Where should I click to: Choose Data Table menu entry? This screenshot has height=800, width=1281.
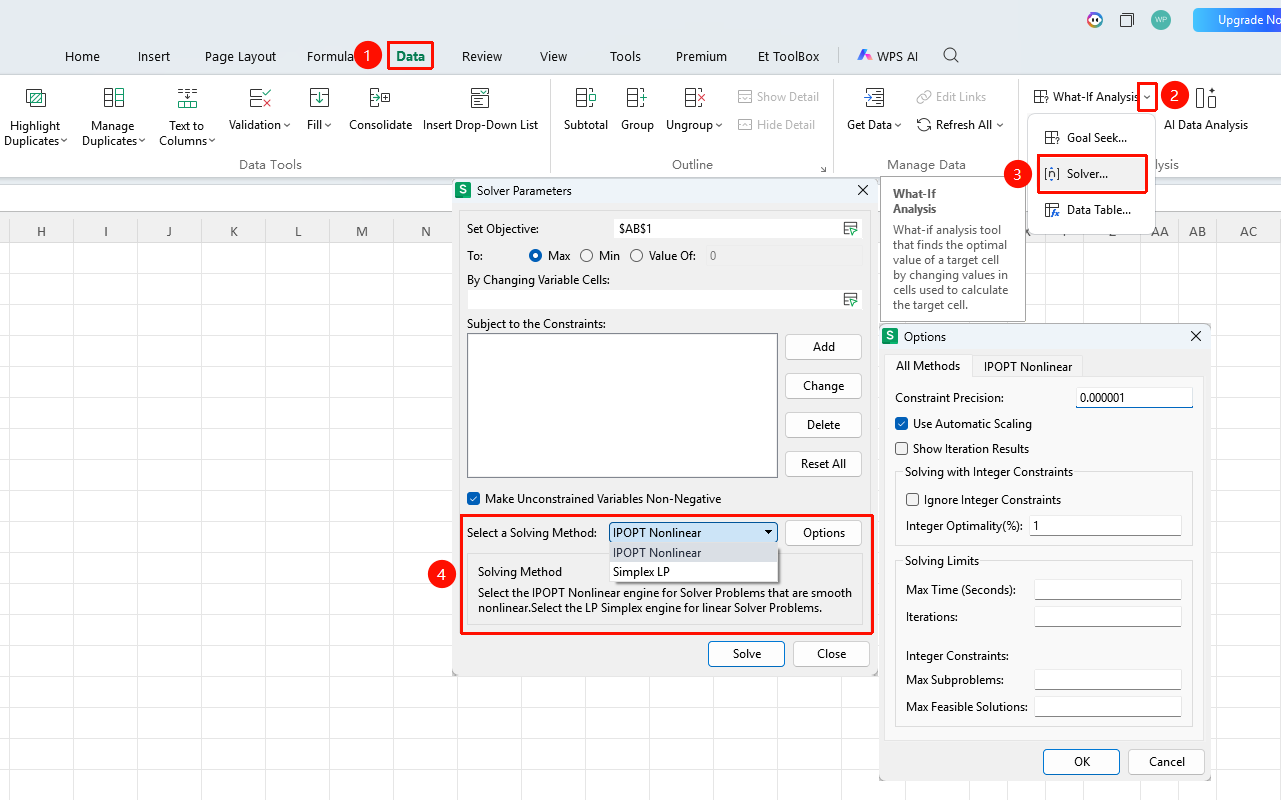[x=1092, y=210]
